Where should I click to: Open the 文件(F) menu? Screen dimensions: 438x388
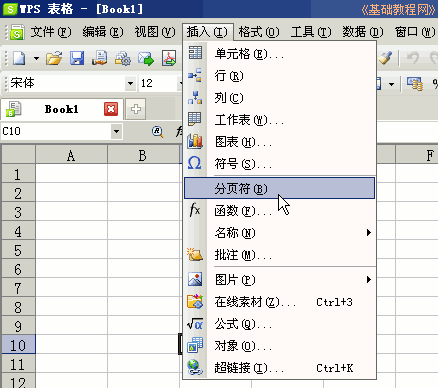pos(51,32)
